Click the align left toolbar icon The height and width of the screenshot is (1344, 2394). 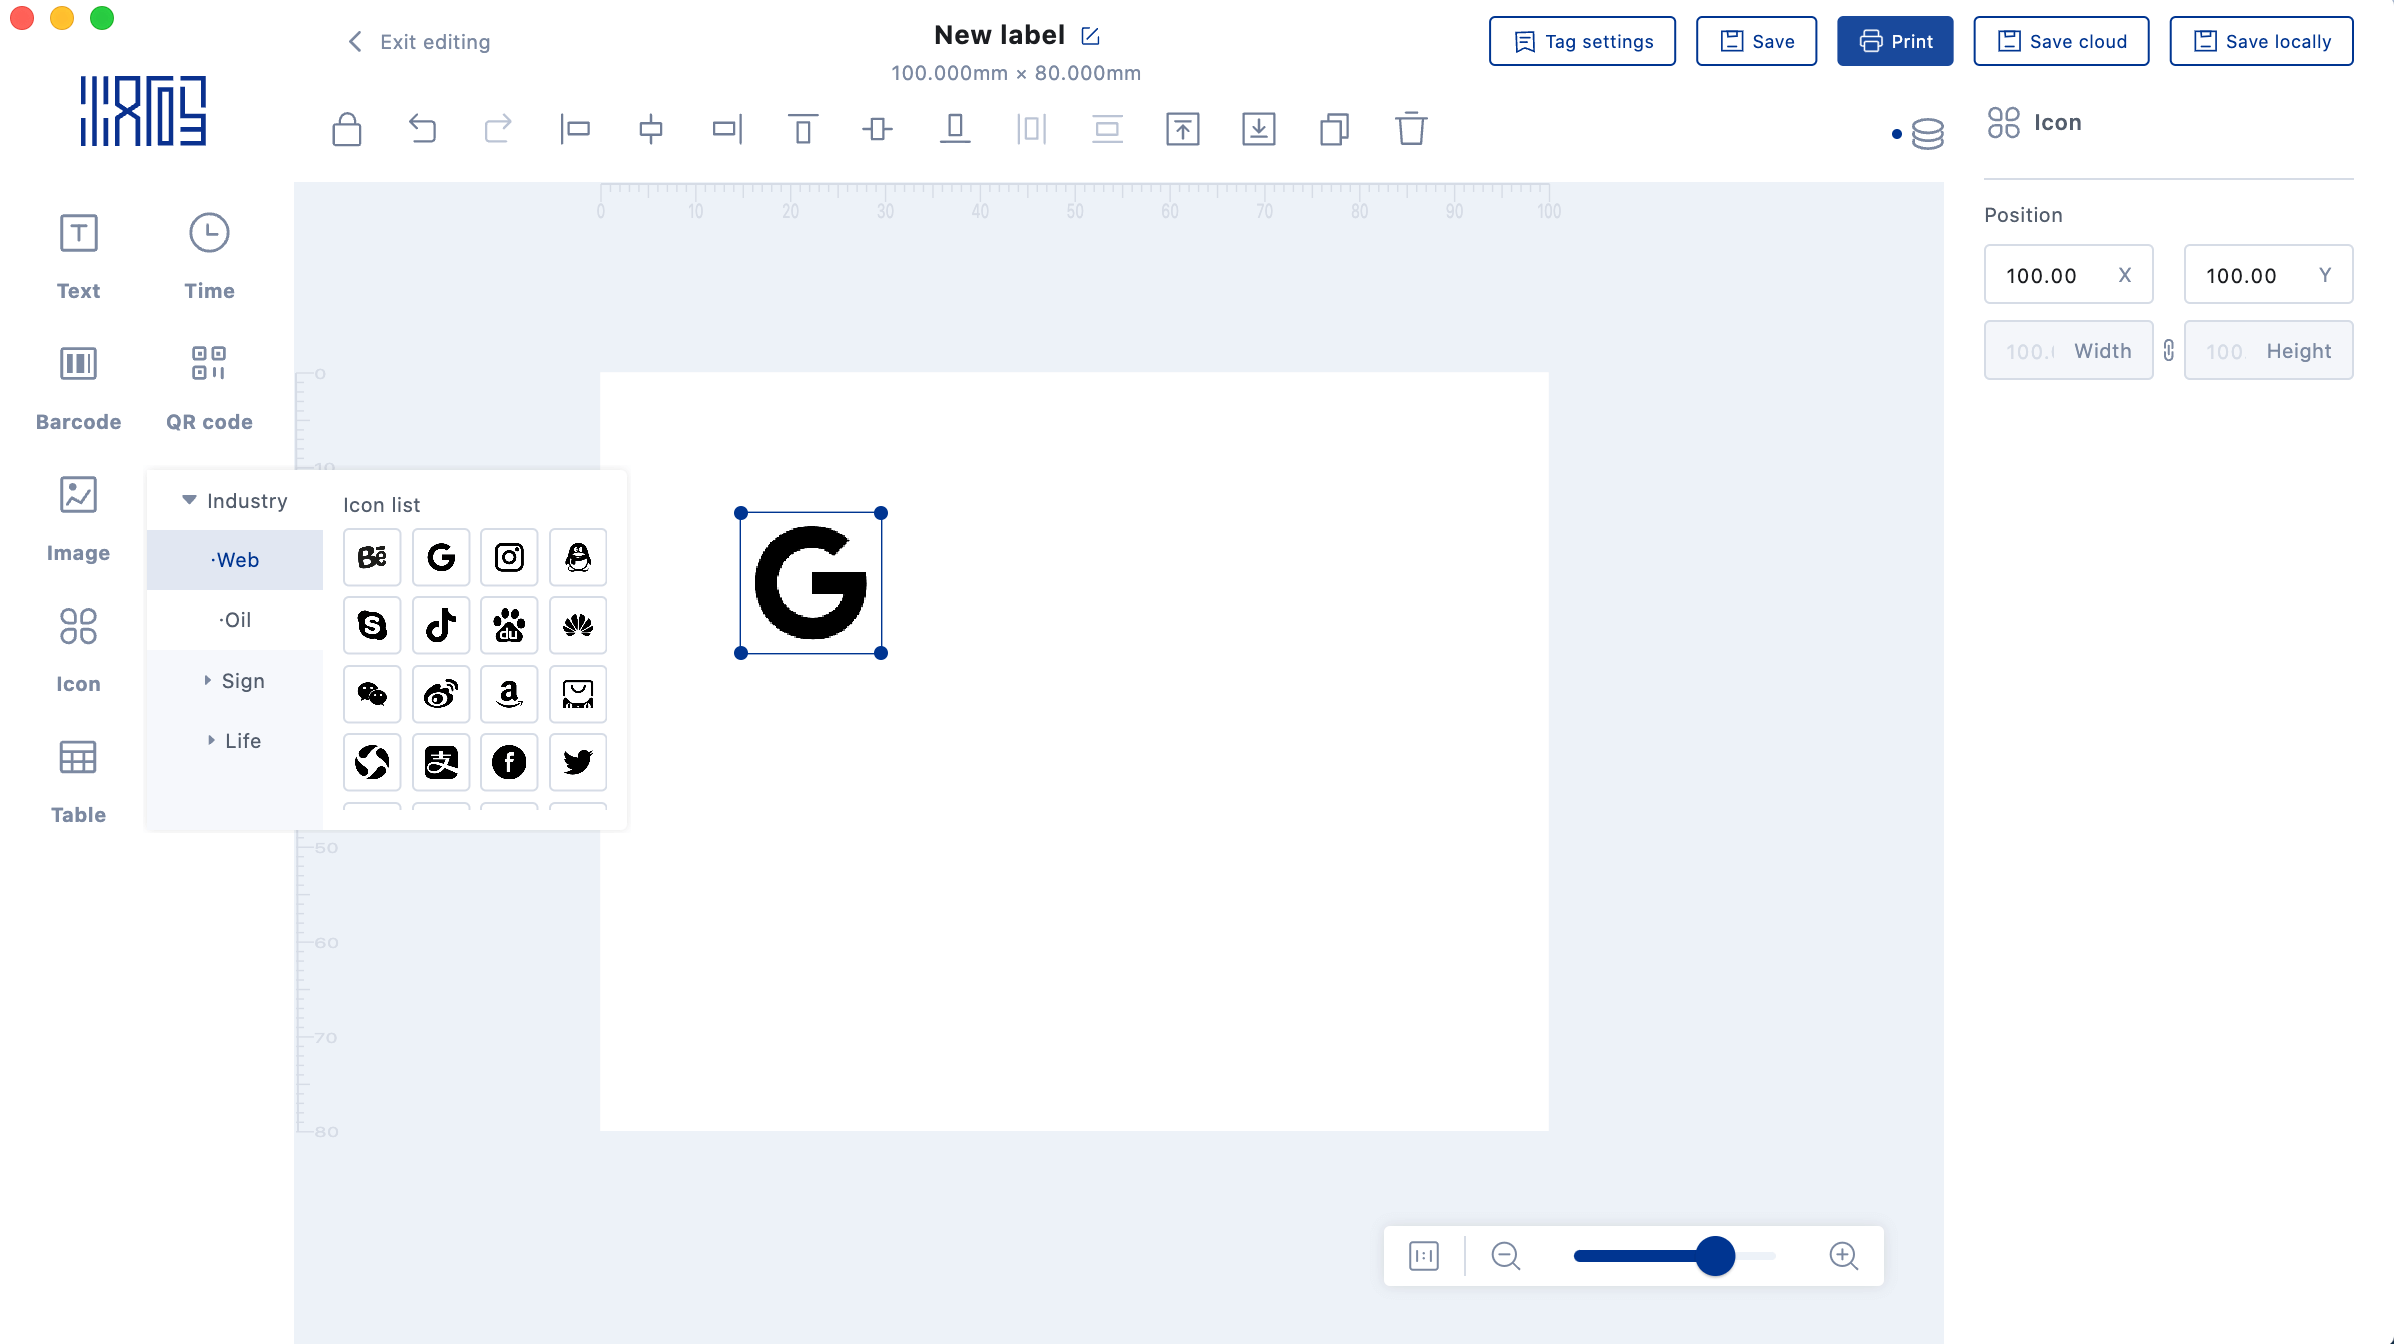(x=575, y=129)
